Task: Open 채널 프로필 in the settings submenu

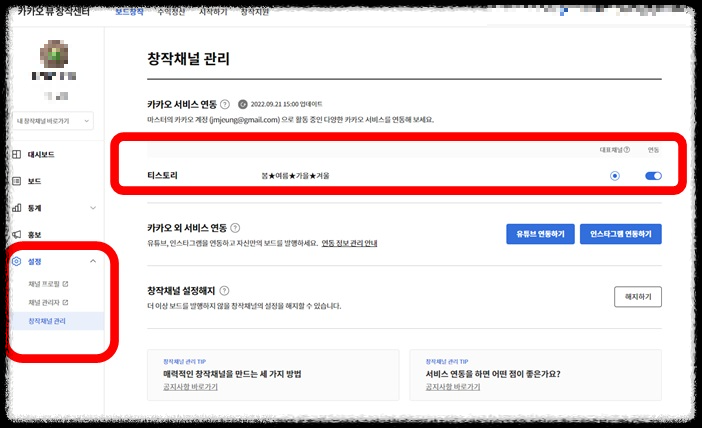Action: point(44,284)
